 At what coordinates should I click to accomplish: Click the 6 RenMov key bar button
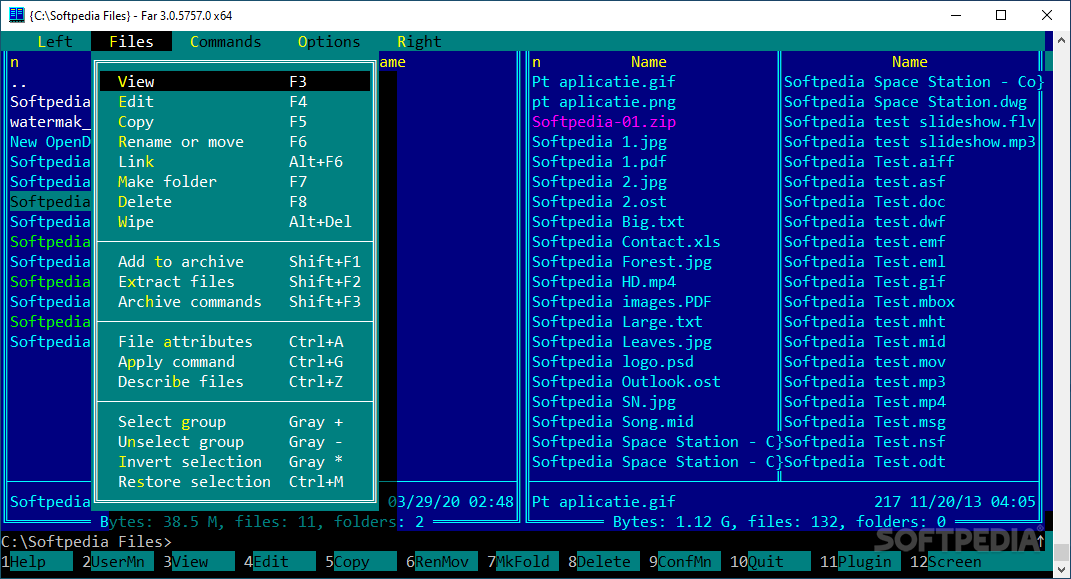(x=442, y=562)
